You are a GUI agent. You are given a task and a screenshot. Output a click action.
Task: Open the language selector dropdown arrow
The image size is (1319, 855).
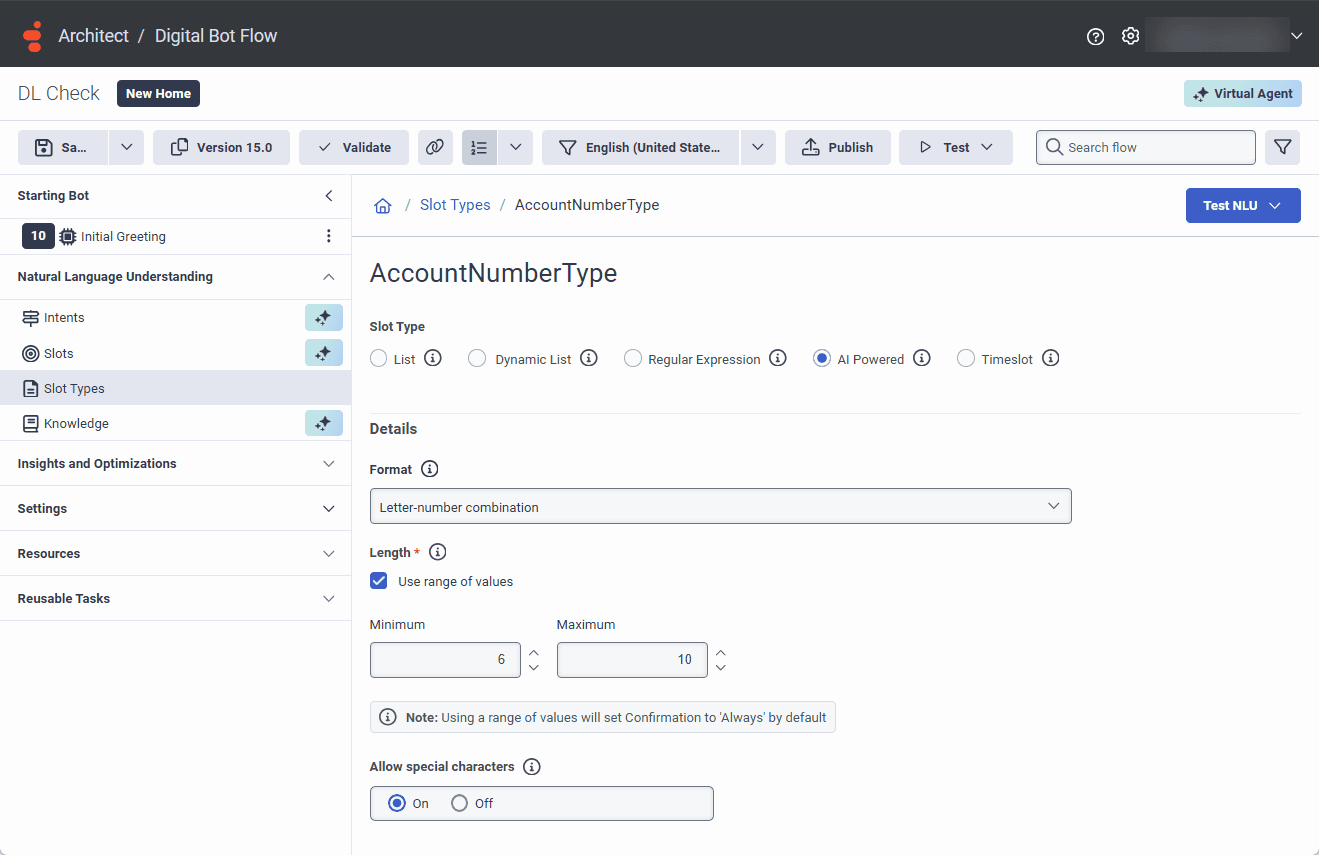click(x=757, y=147)
